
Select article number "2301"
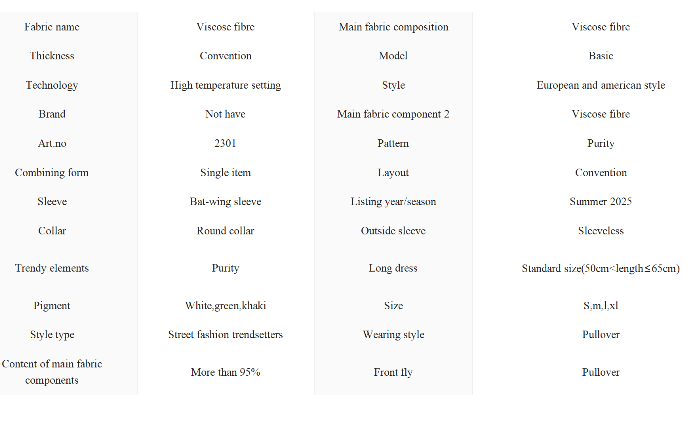(225, 143)
